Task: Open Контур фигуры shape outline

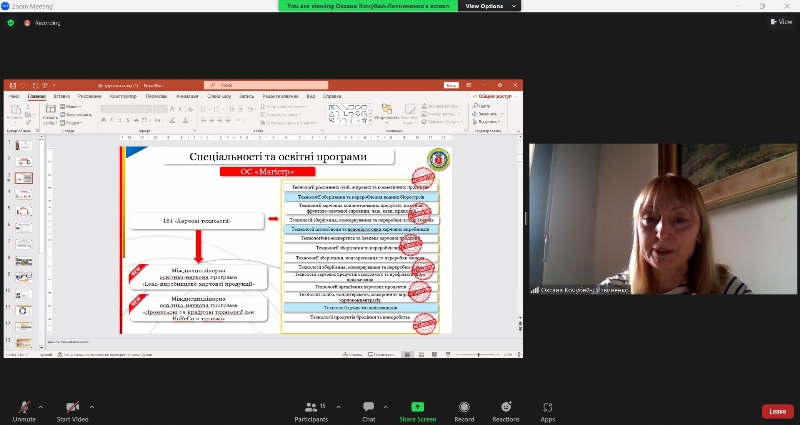Action: tap(440, 114)
